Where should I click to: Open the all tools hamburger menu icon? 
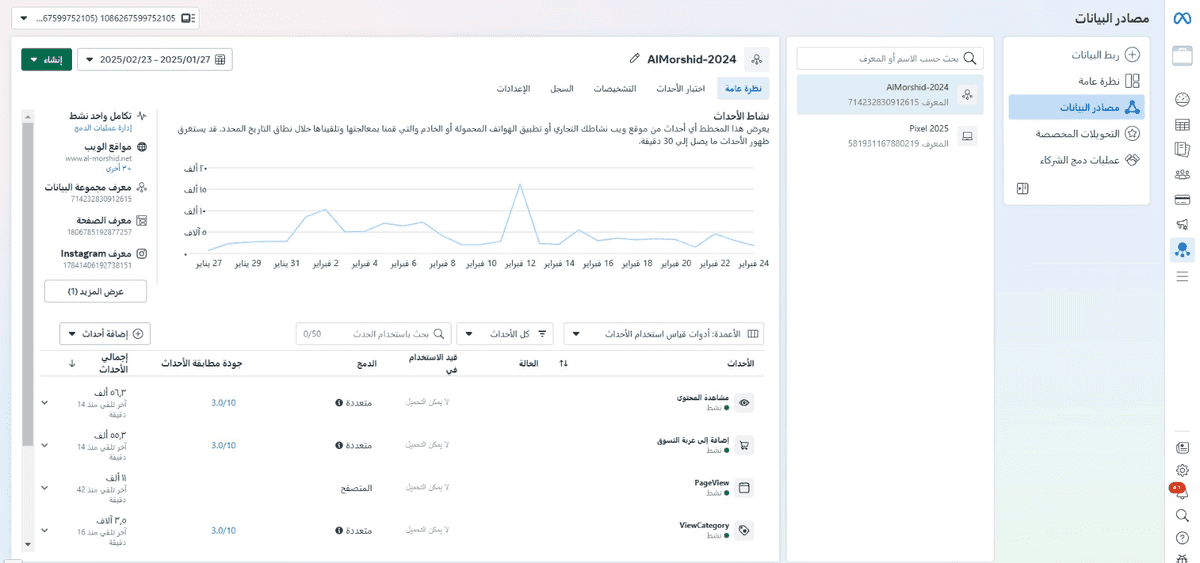click(1182, 276)
